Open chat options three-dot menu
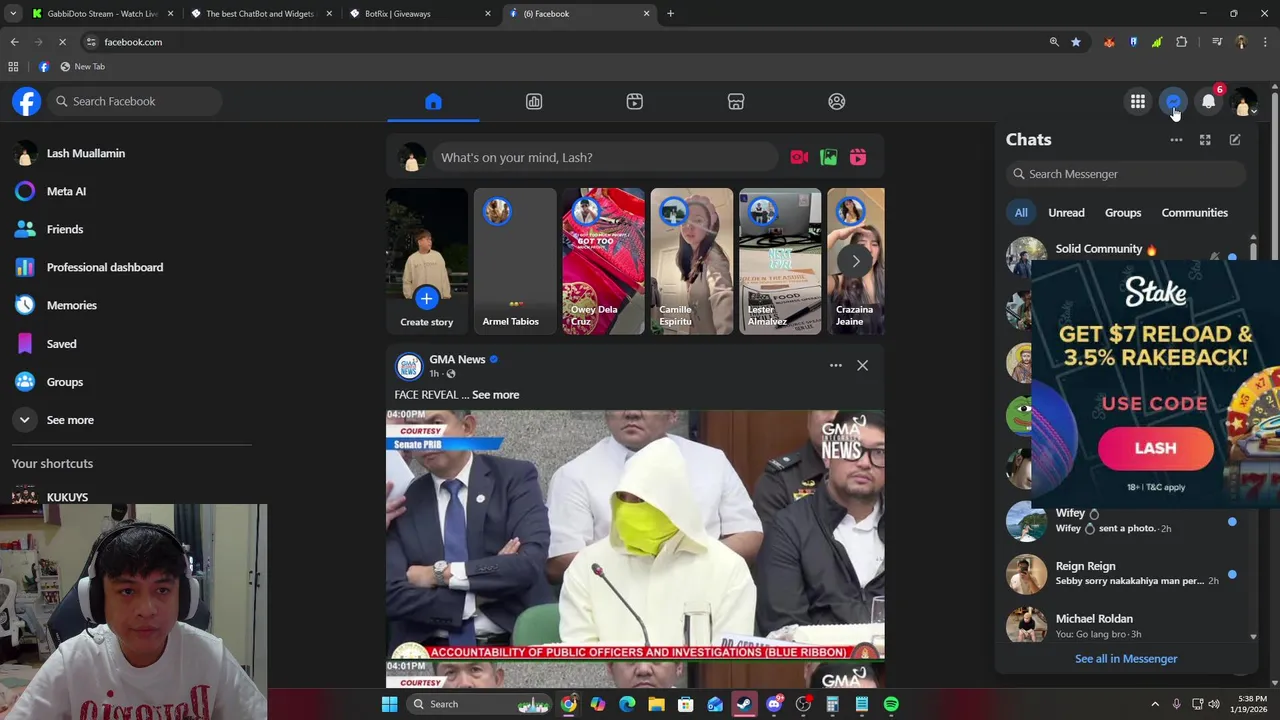This screenshot has height=720, width=1280. (1176, 140)
